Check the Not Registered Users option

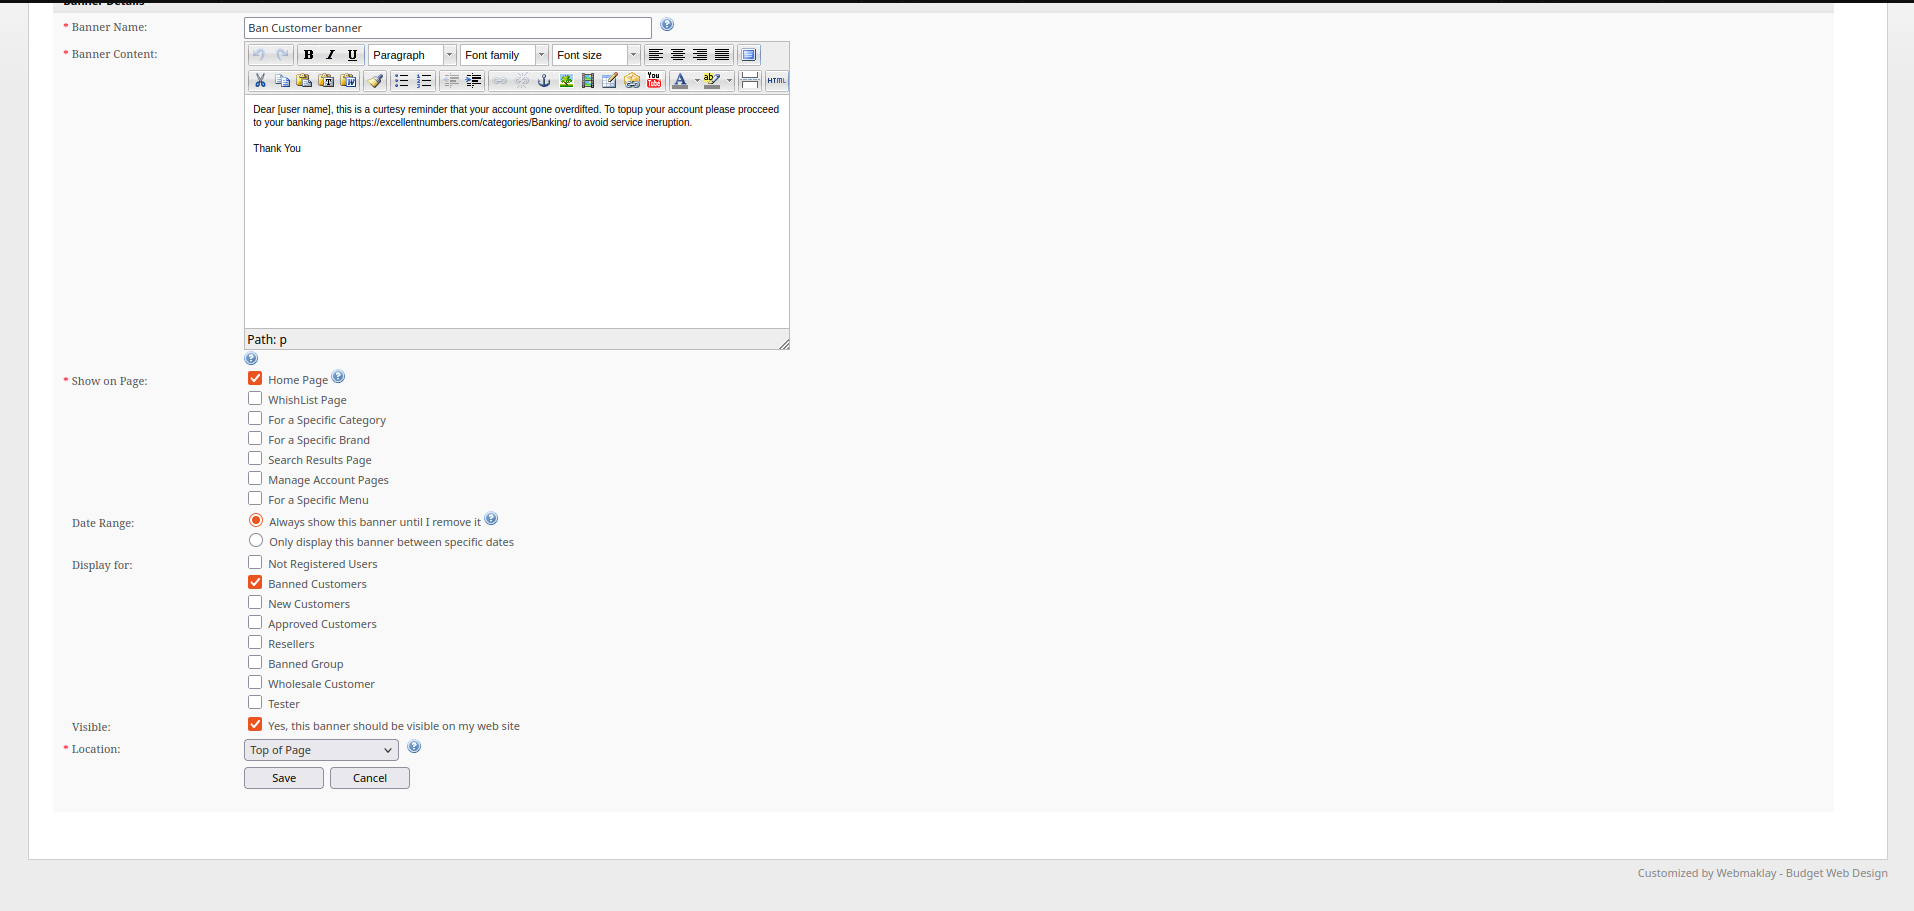pos(255,562)
